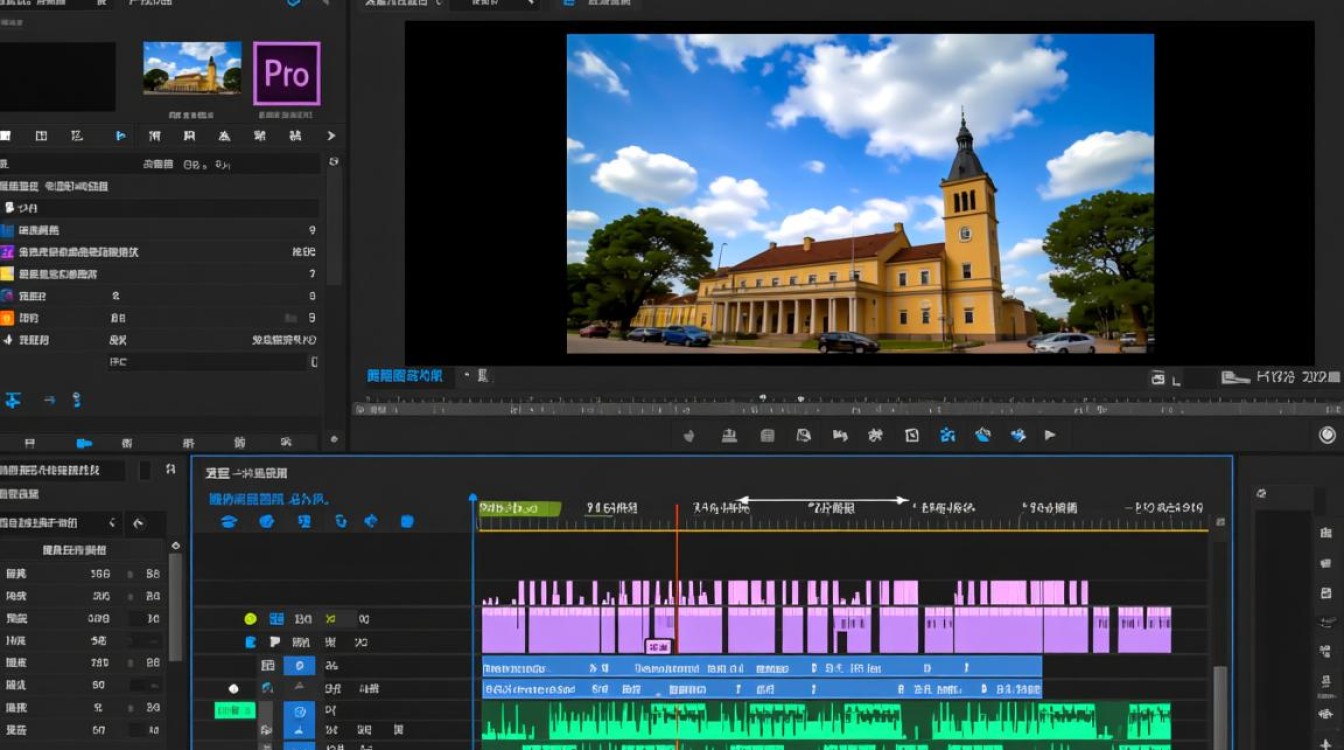Open the dropdown above the program monitor
1344x750 pixels.
pos(495,4)
